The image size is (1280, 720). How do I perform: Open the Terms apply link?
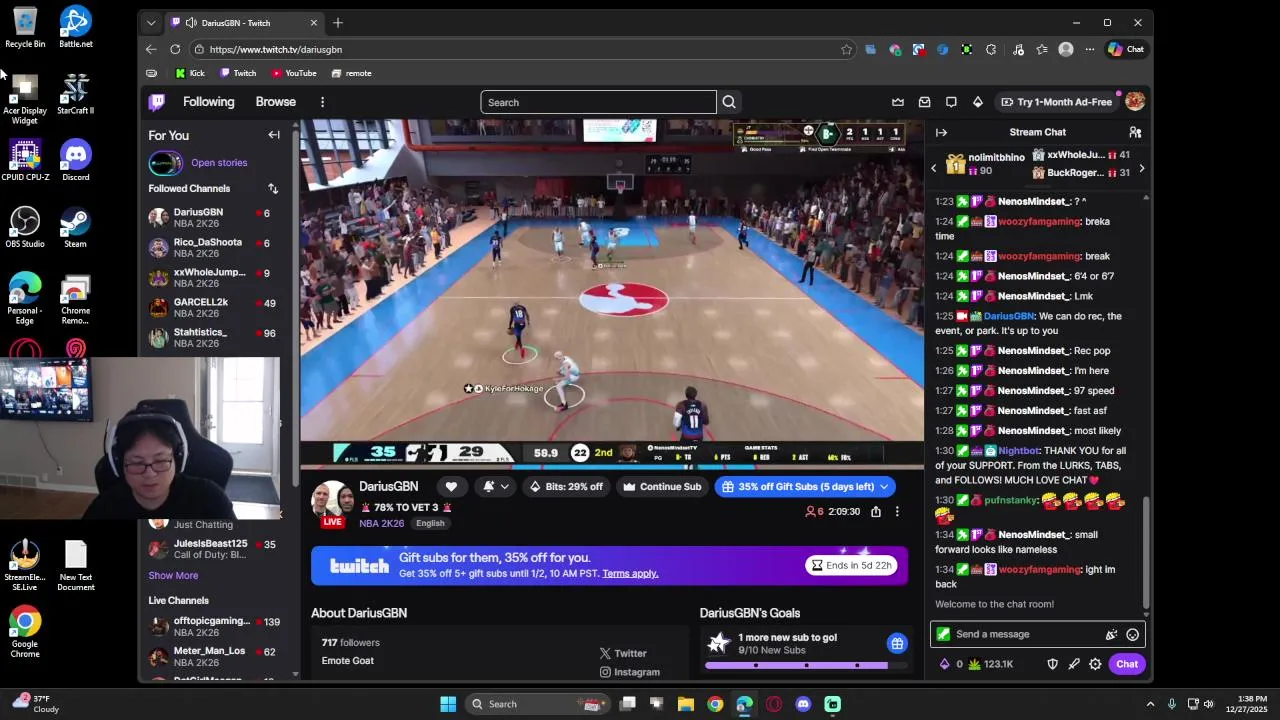coord(630,573)
